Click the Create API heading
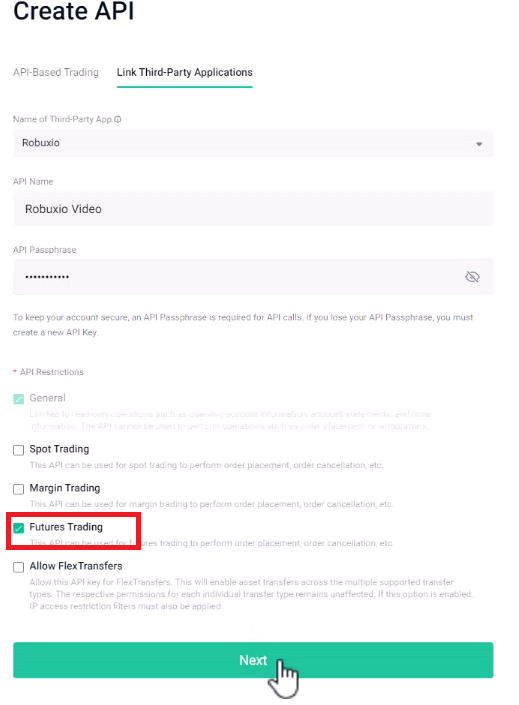519x705 pixels. coord(74,11)
